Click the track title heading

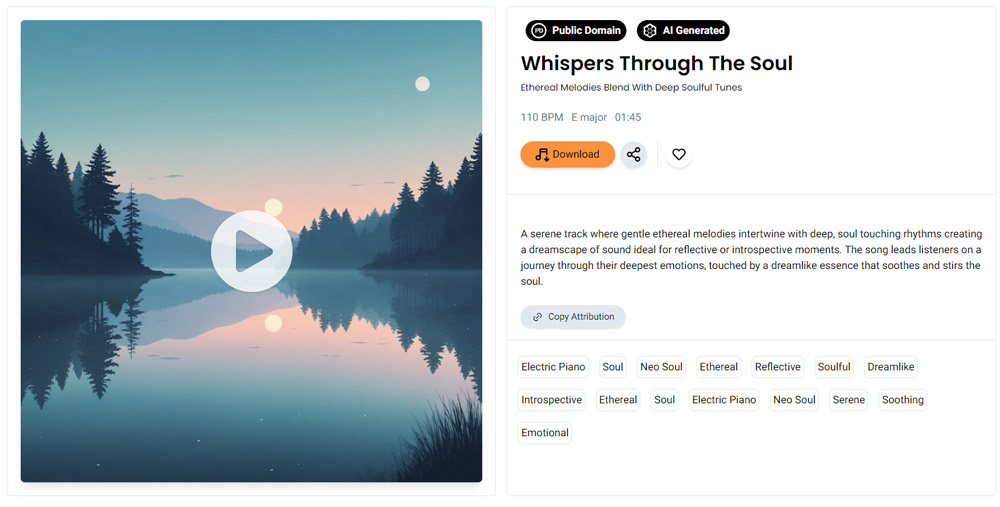coord(656,63)
